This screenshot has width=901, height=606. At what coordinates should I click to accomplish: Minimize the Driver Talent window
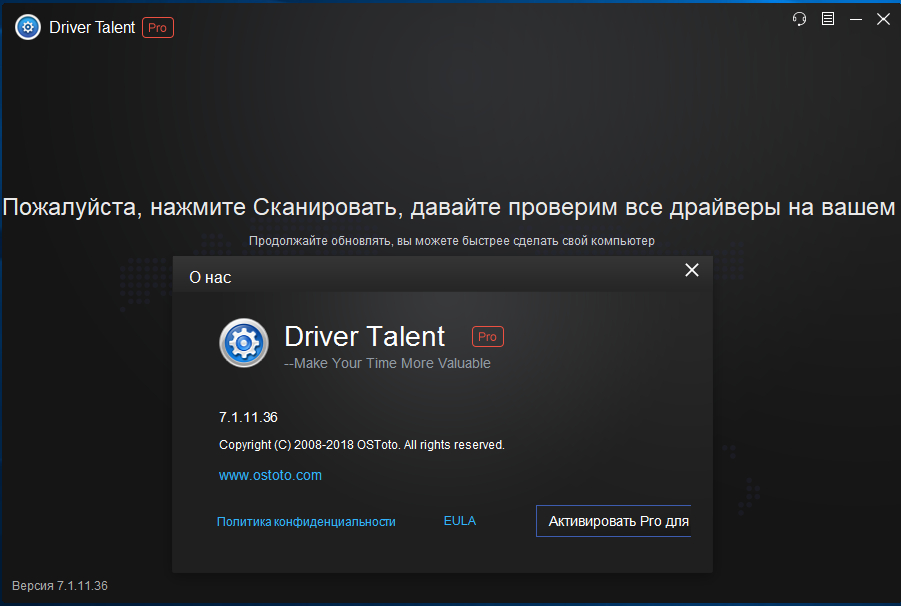pos(856,20)
